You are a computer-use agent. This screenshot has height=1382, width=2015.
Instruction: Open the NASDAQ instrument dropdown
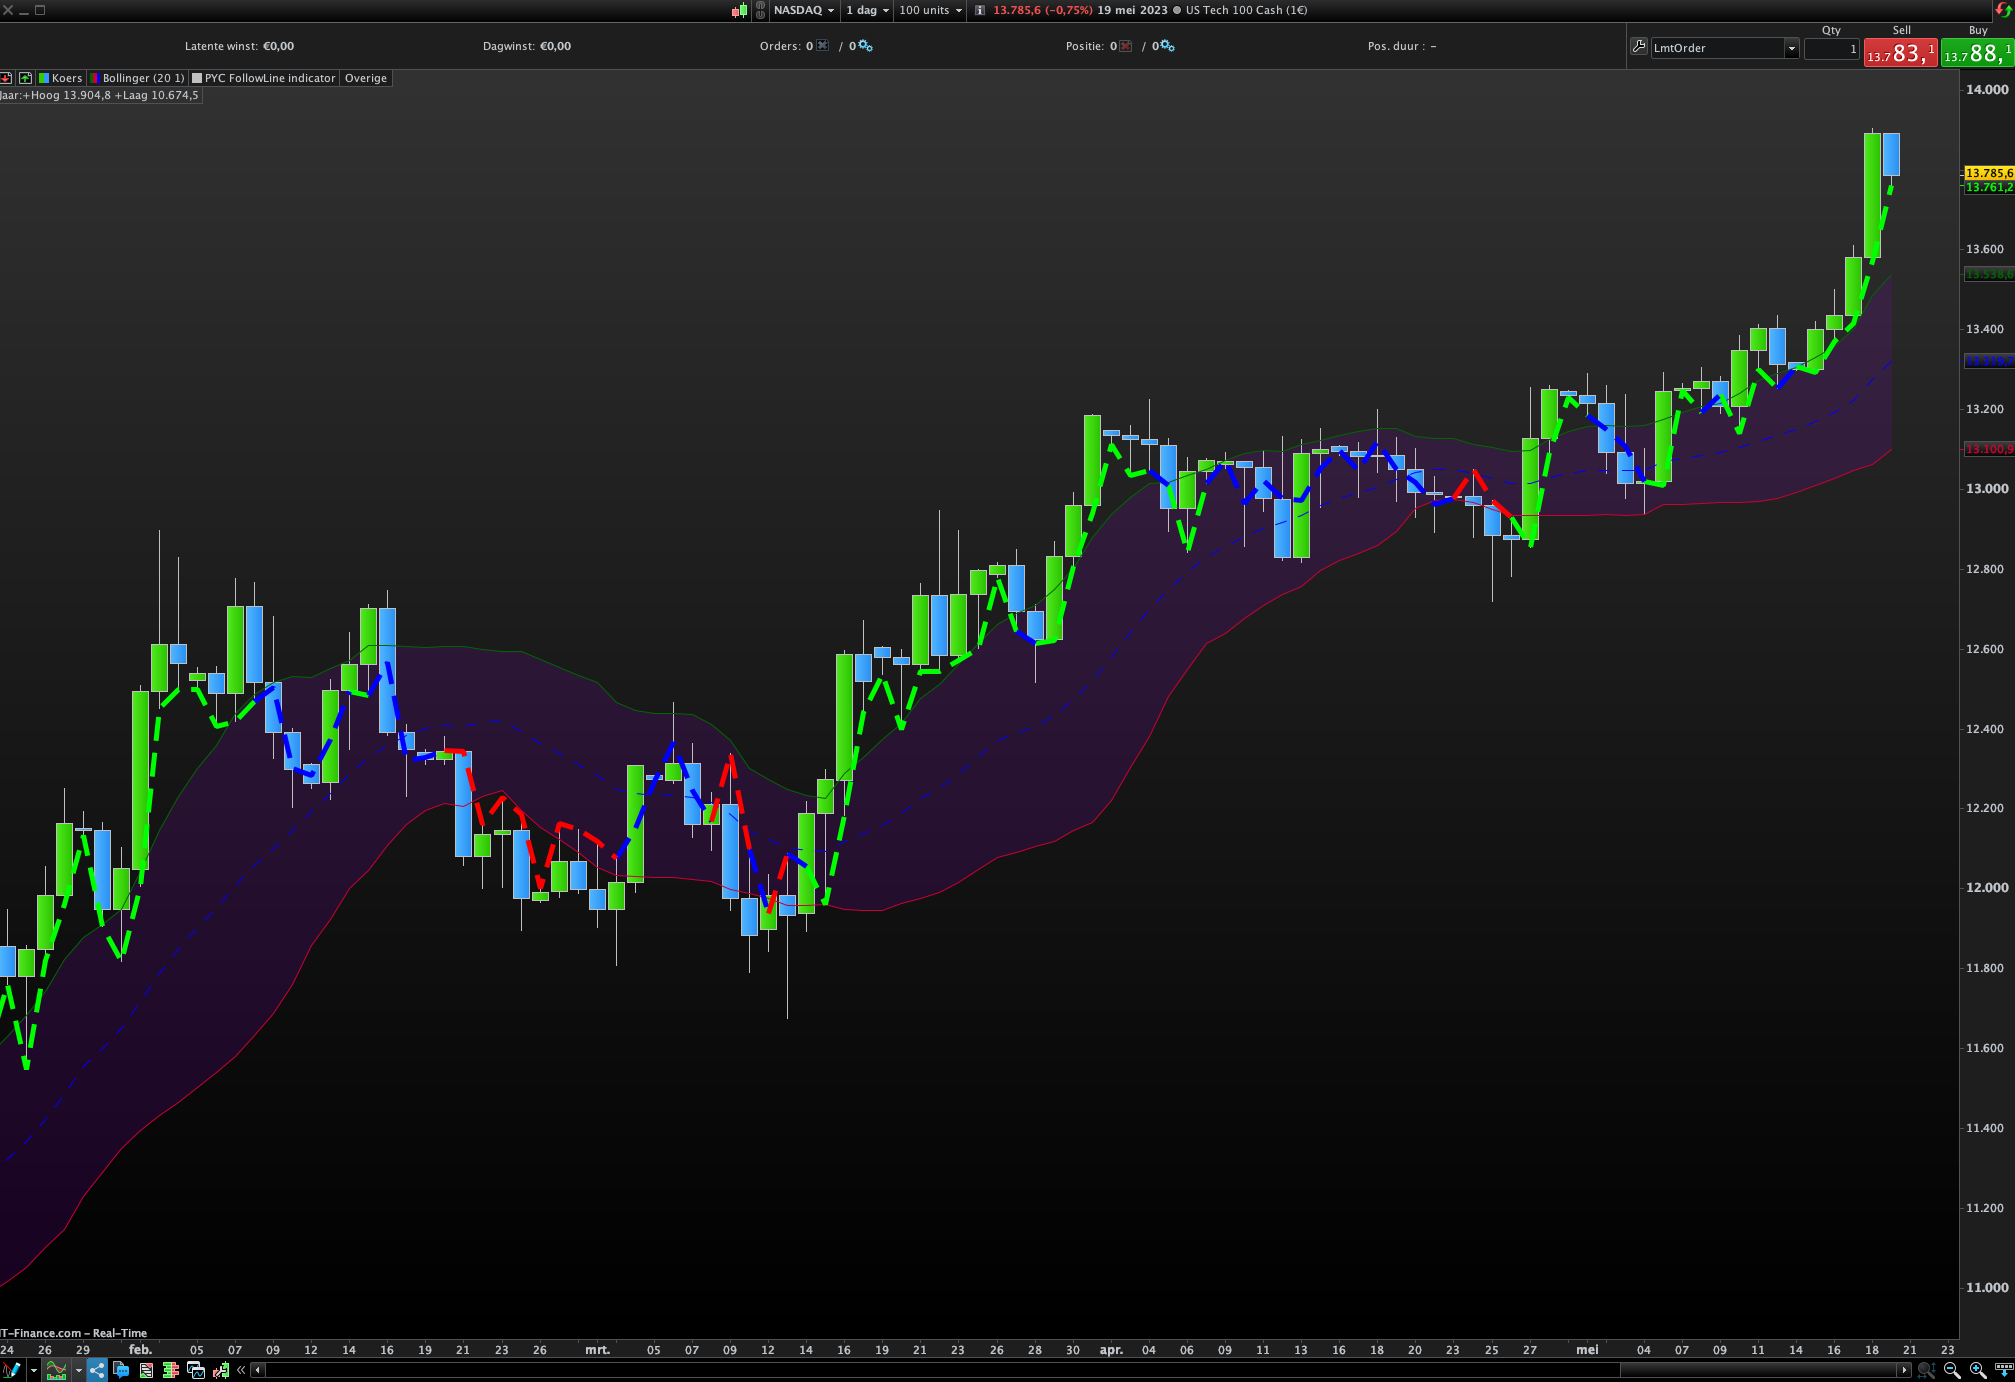coord(803,10)
